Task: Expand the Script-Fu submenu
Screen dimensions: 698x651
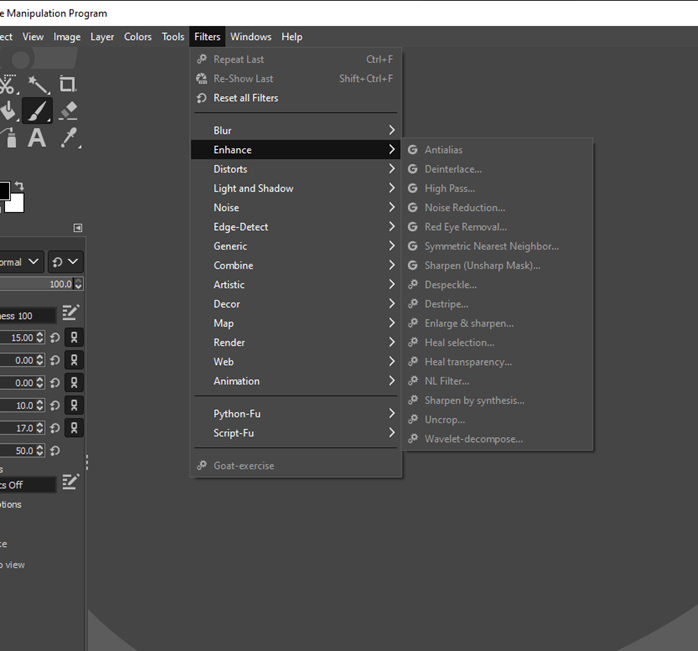Action: coord(296,433)
